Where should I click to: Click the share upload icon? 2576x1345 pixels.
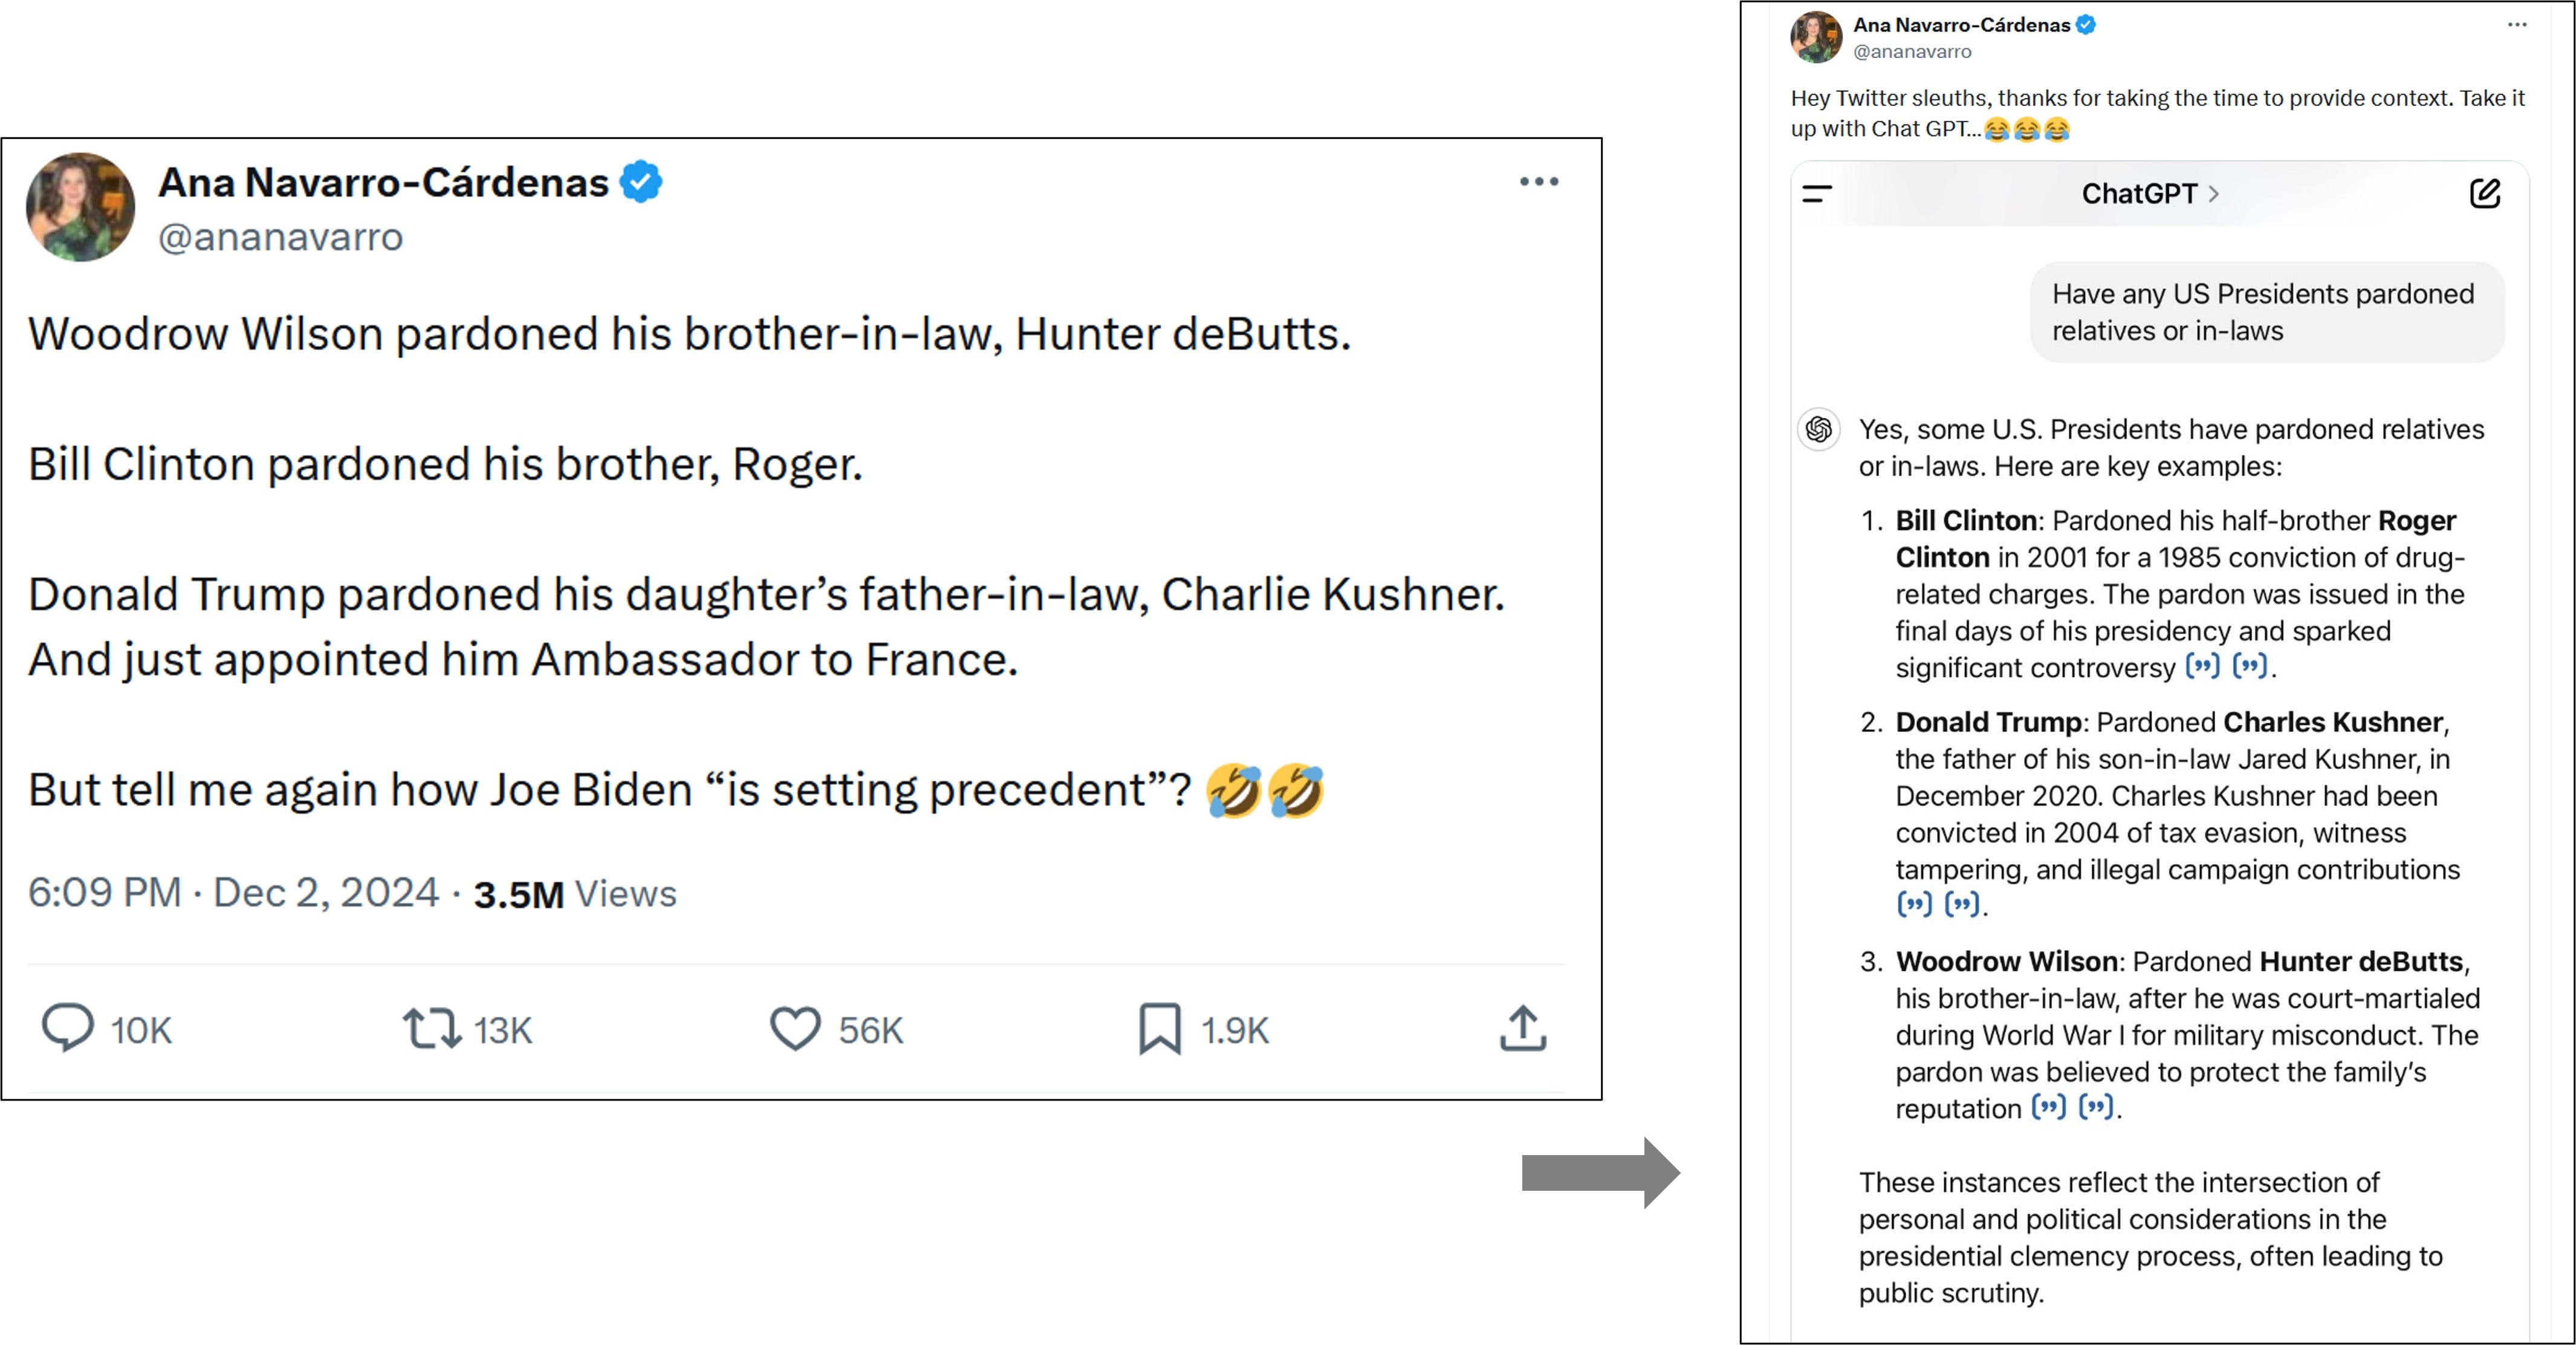point(1523,1028)
